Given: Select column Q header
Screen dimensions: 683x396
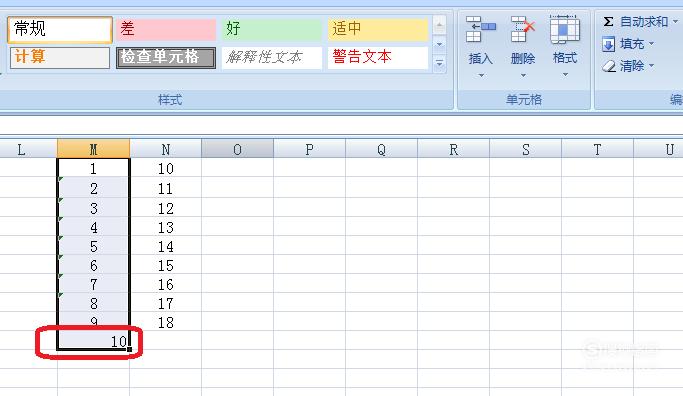Looking at the screenshot, I should point(382,149).
